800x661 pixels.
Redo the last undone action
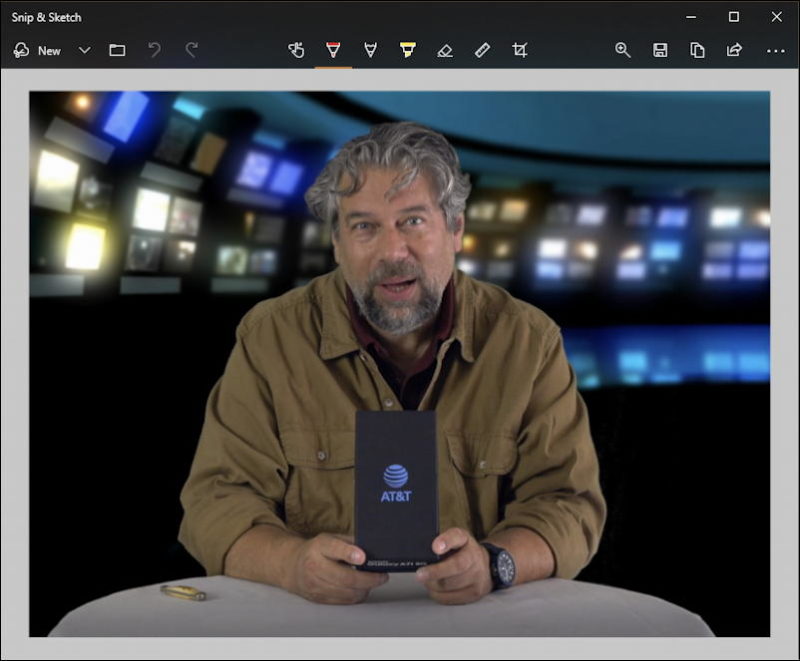coord(191,50)
